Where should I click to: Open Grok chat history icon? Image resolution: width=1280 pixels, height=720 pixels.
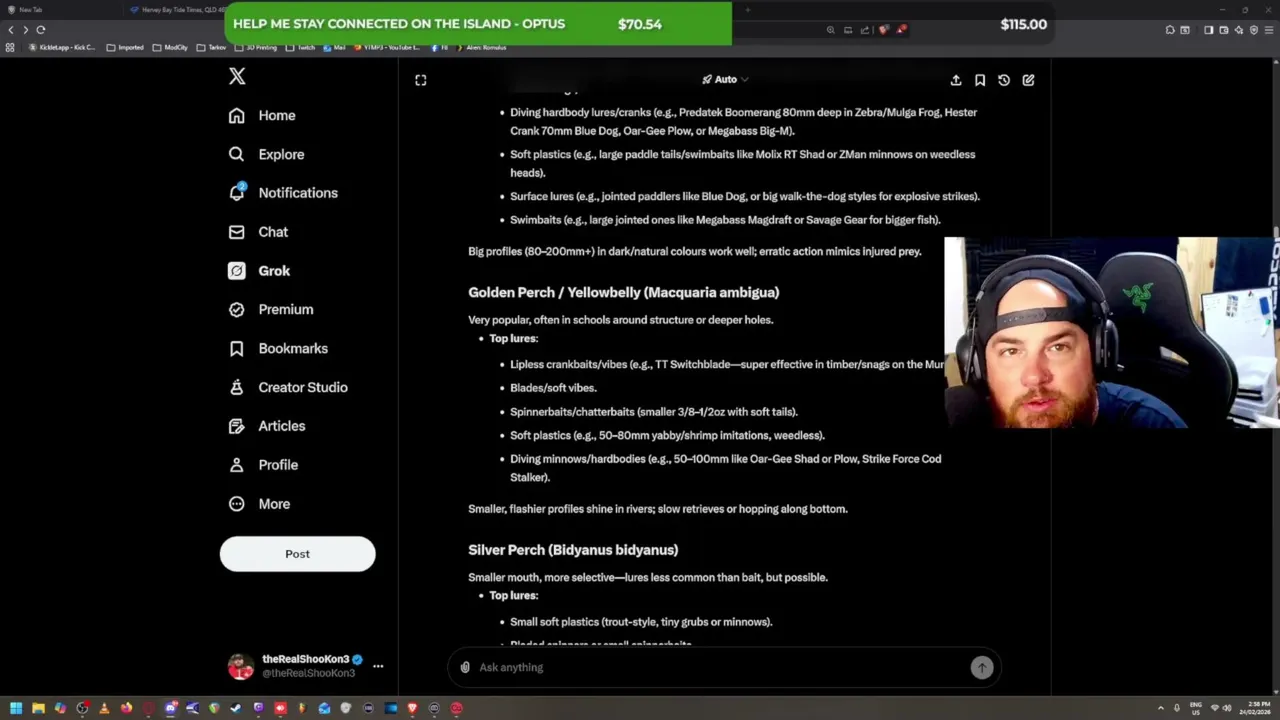[x=1004, y=80]
